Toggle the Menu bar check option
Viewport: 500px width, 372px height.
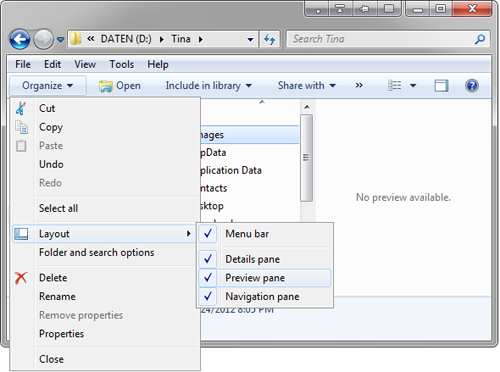pos(265,234)
